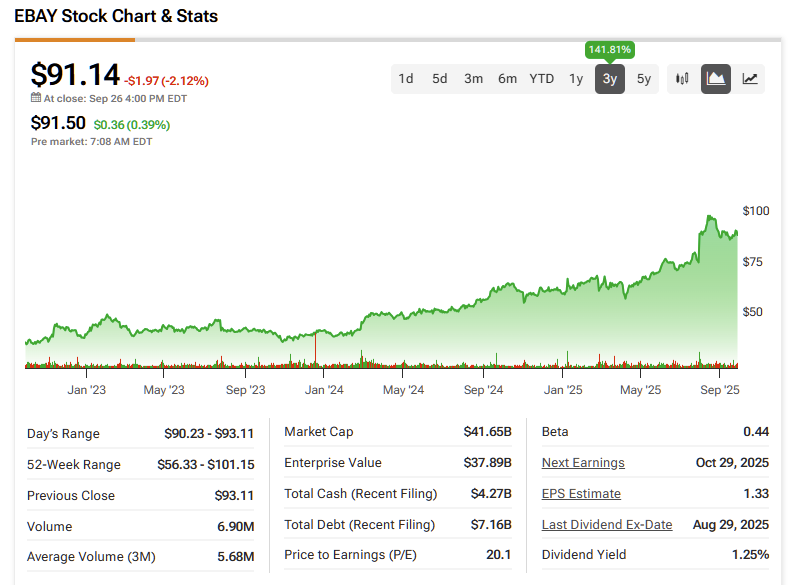Click the EBAY Stock Chart & Stats heading

pyautogui.click(x=116, y=16)
